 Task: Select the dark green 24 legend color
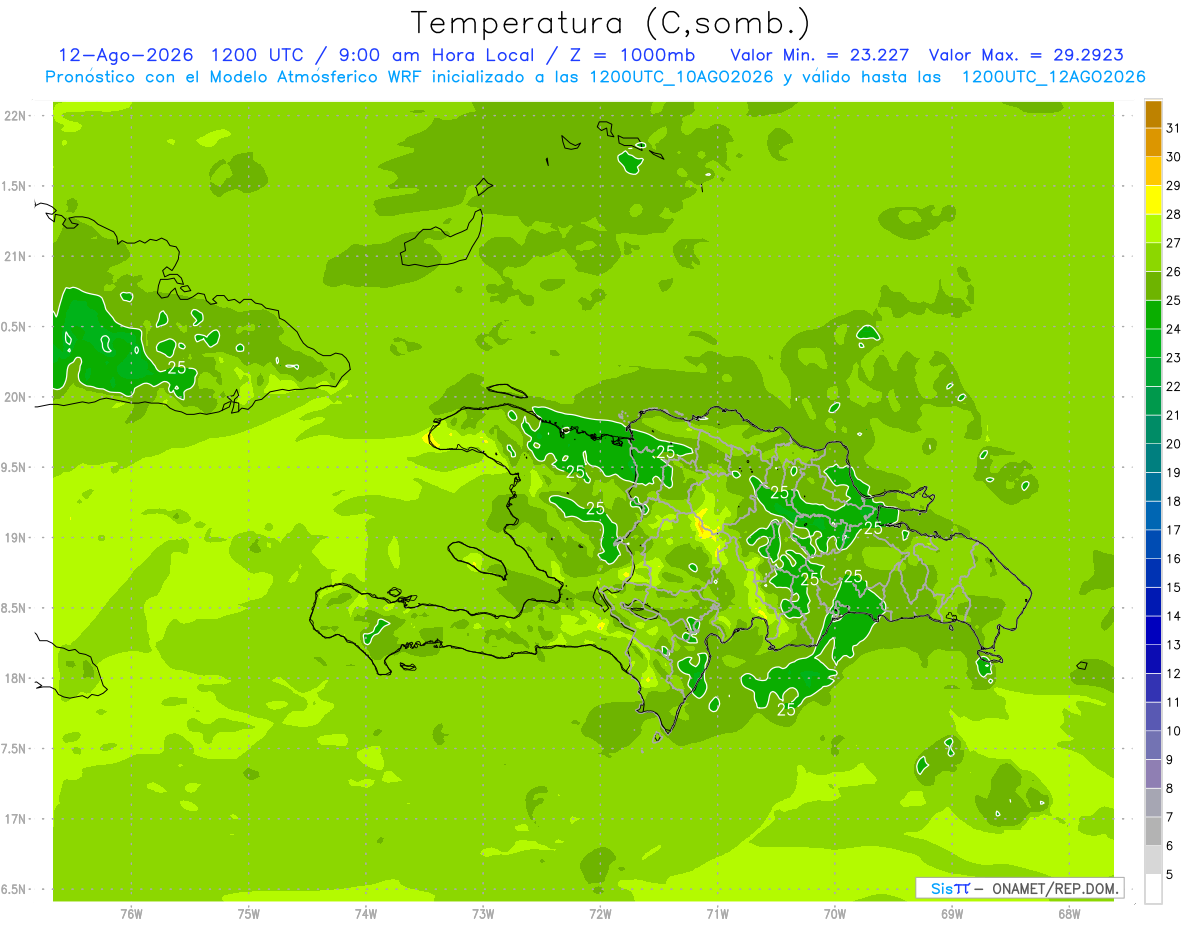1153,316
